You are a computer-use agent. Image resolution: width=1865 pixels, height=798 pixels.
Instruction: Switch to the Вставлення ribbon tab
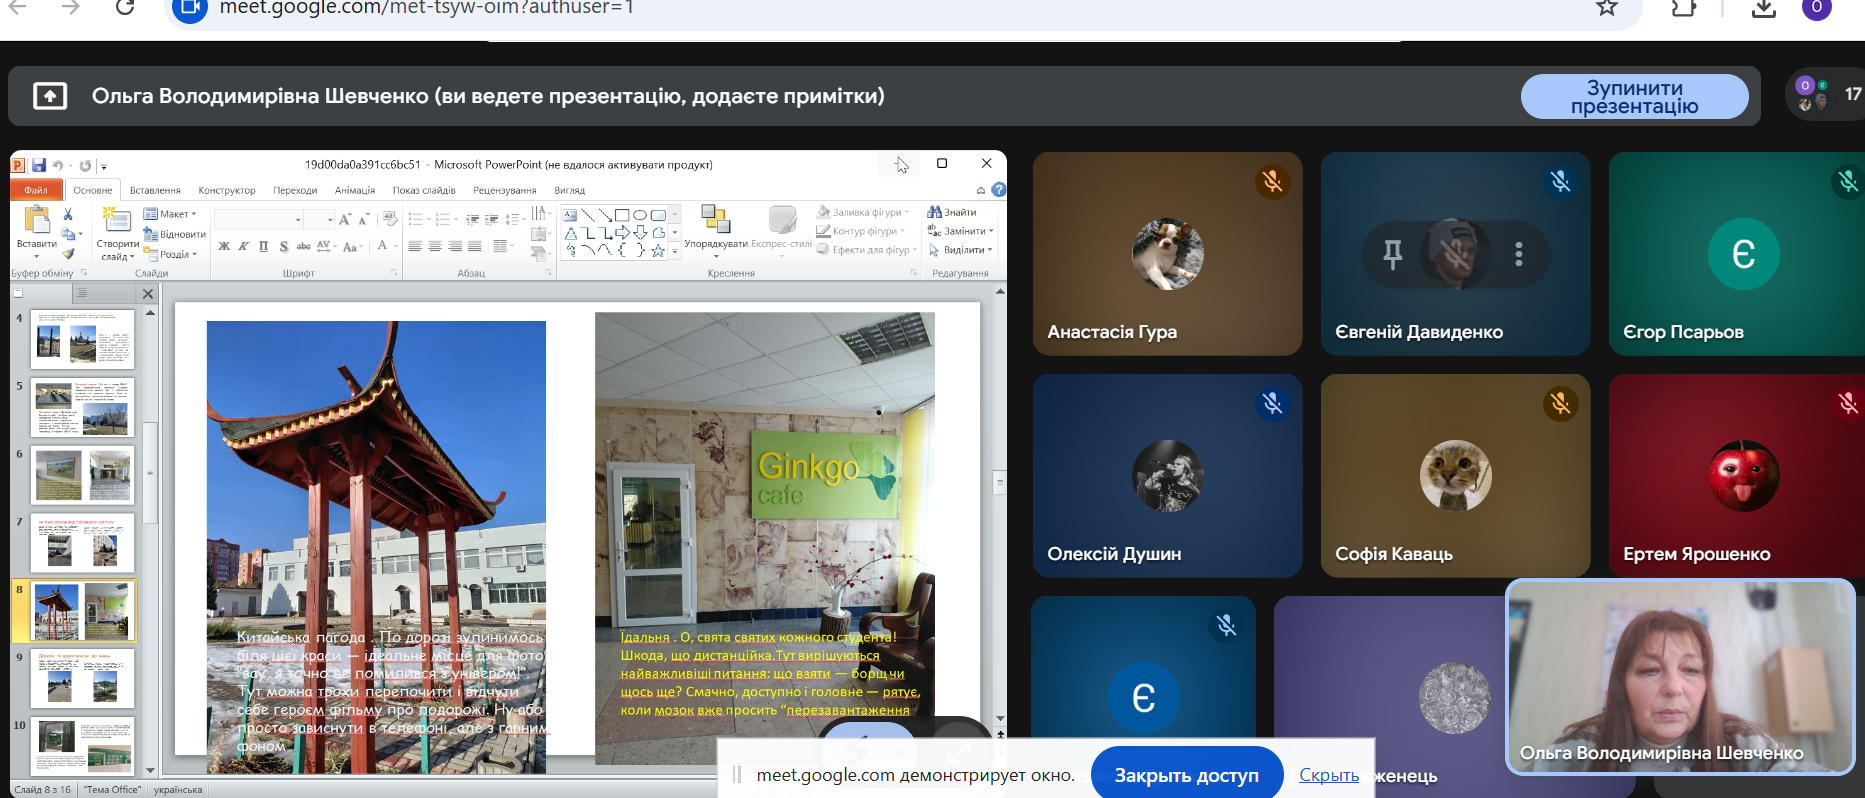155,190
